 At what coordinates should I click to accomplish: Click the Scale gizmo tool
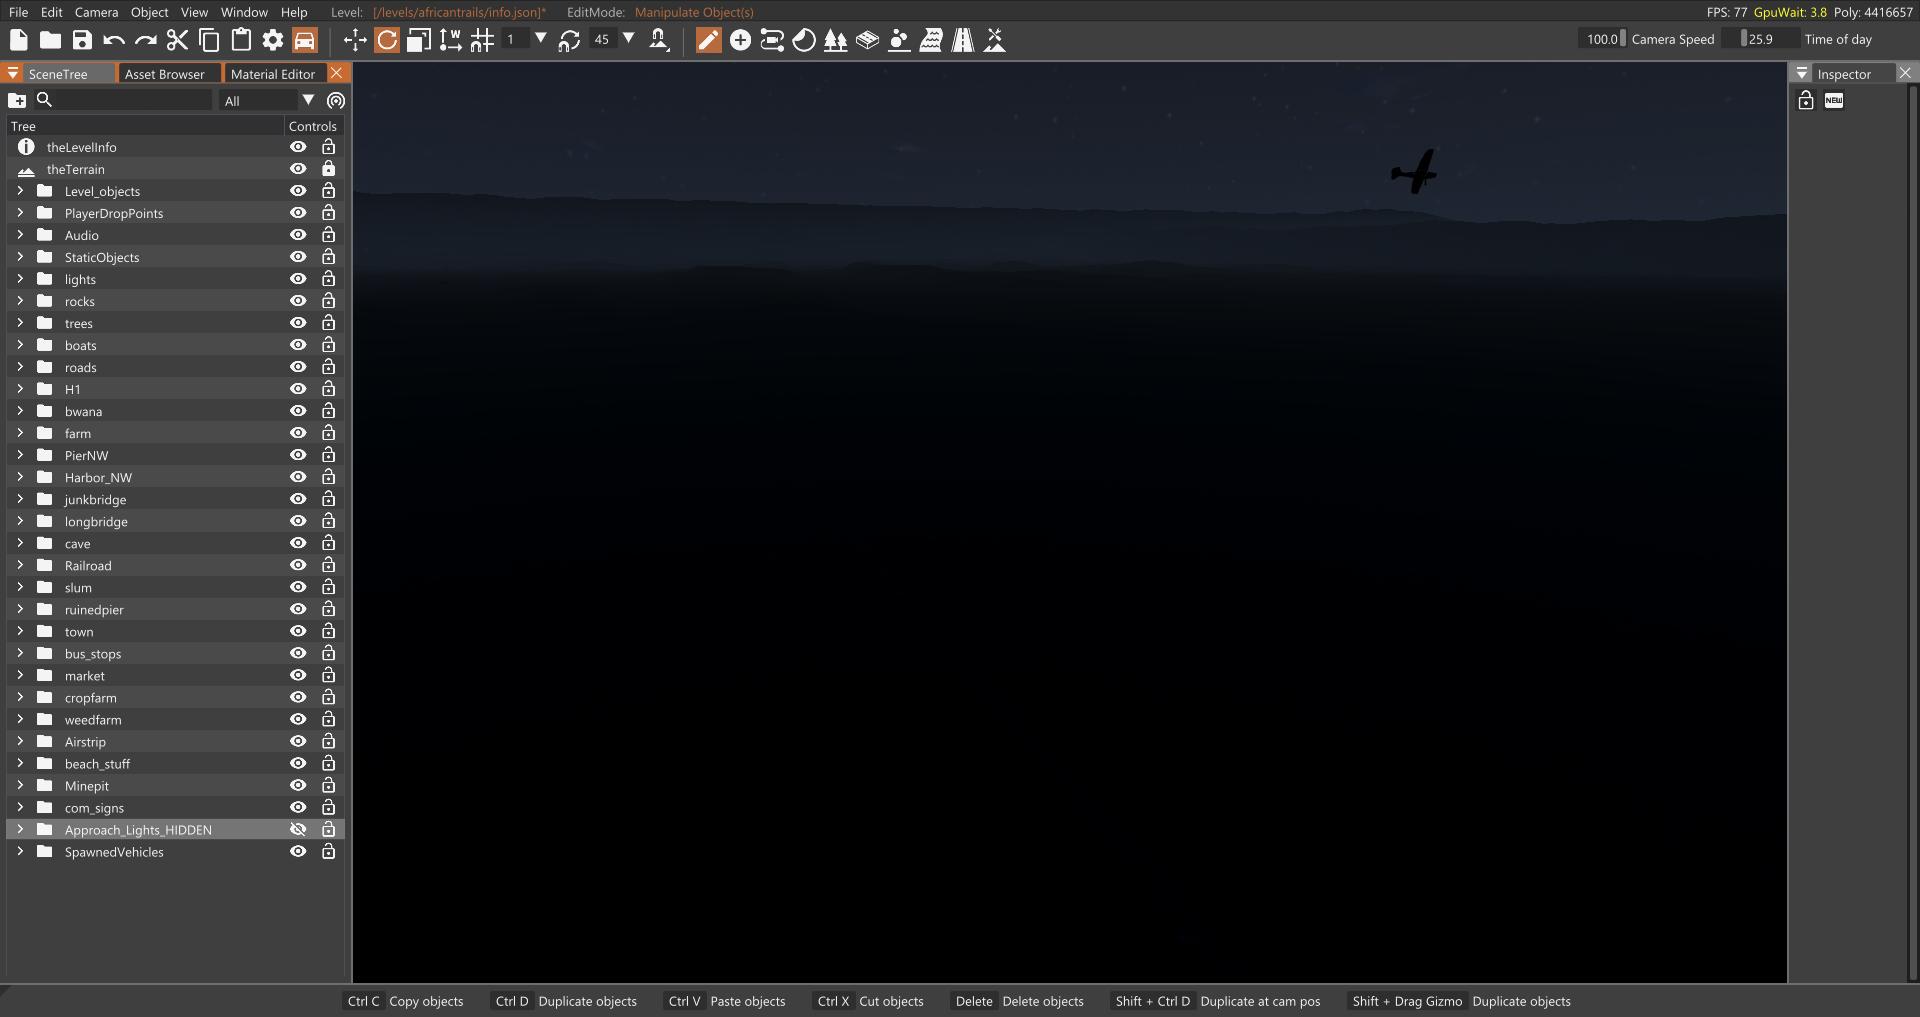pos(419,40)
